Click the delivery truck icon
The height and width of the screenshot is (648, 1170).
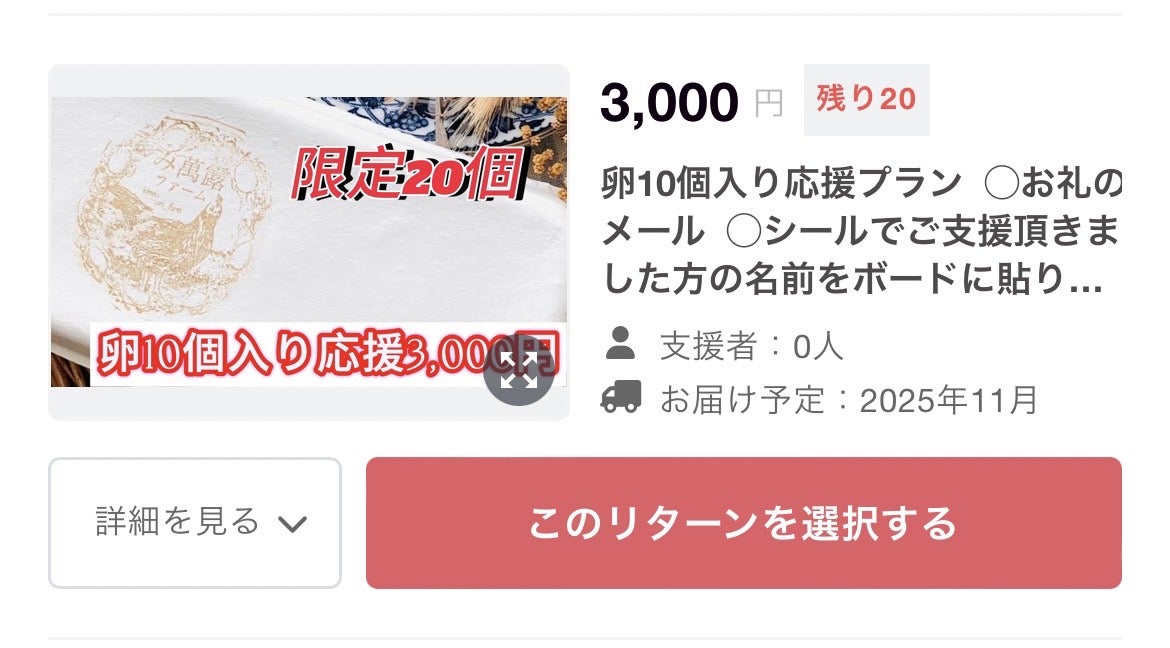[x=621, y=397]
